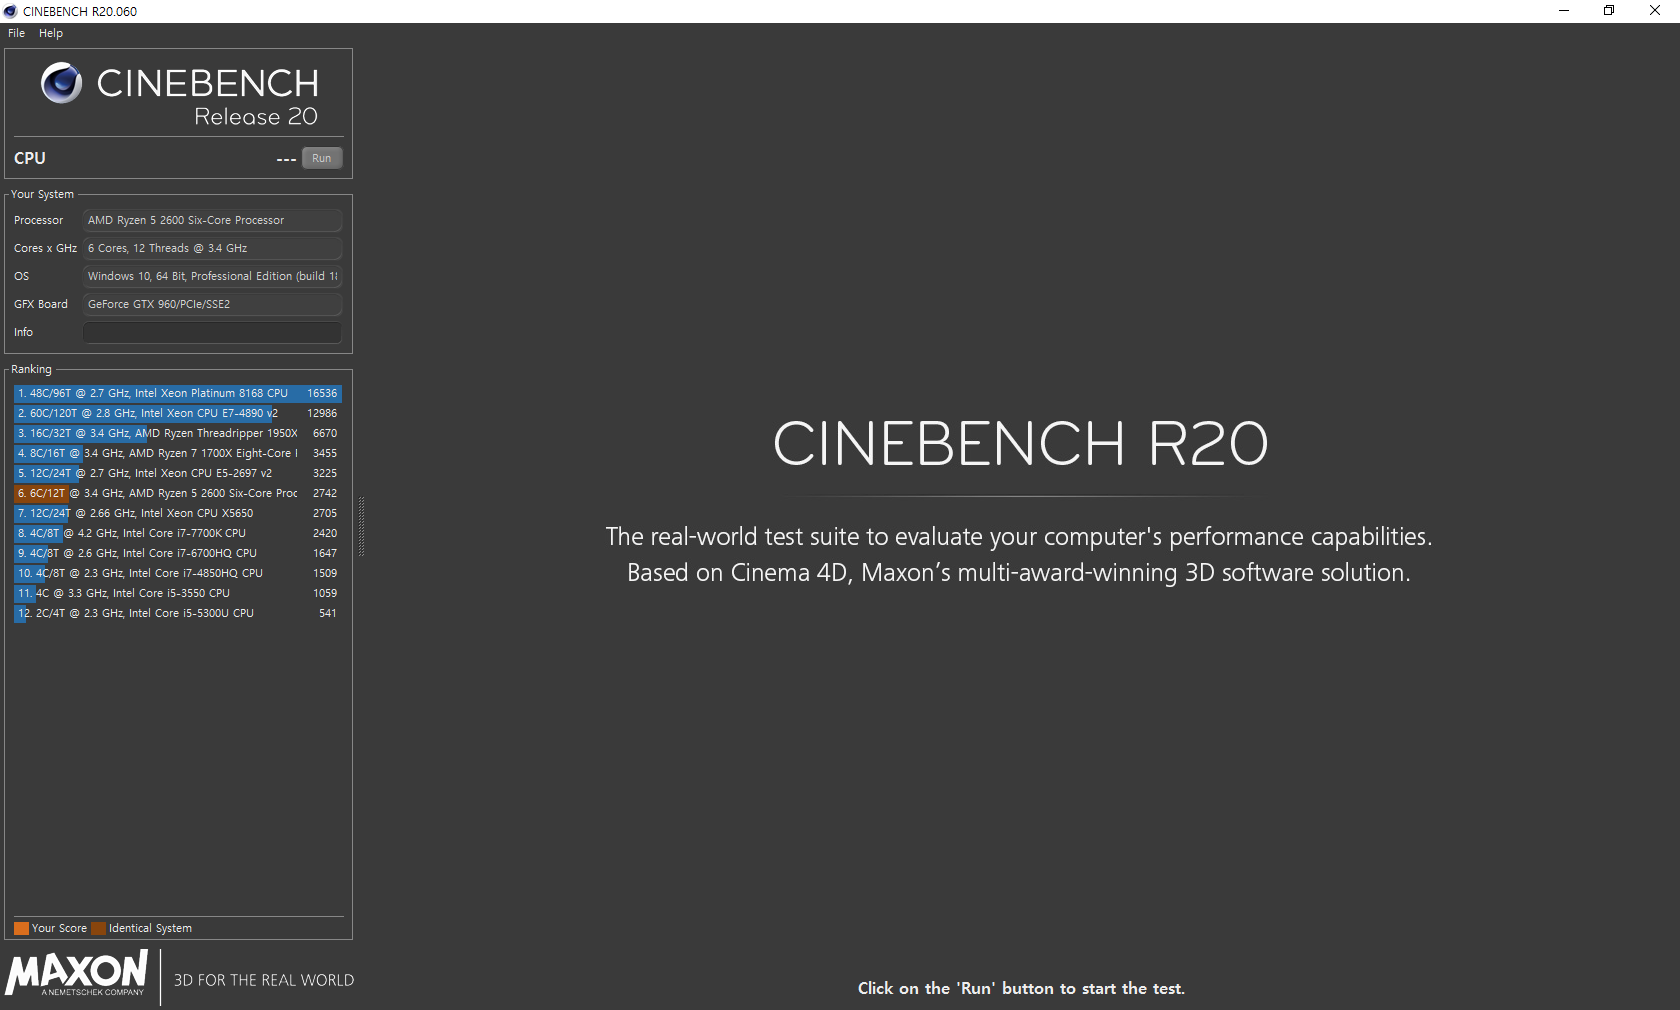
Task: Select the Core i7-6700HQ ranking row
Action: 178,553
